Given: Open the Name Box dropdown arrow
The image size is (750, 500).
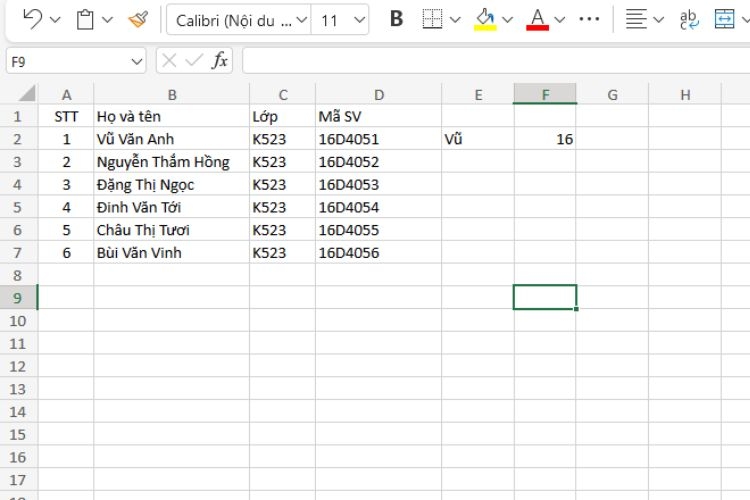Looking at the screenshot, I should [x=137, y=62].
